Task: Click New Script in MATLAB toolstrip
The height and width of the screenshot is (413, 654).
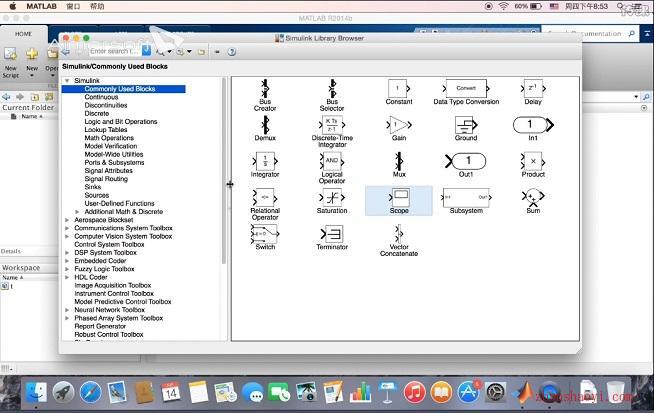Action: point(10,63)
